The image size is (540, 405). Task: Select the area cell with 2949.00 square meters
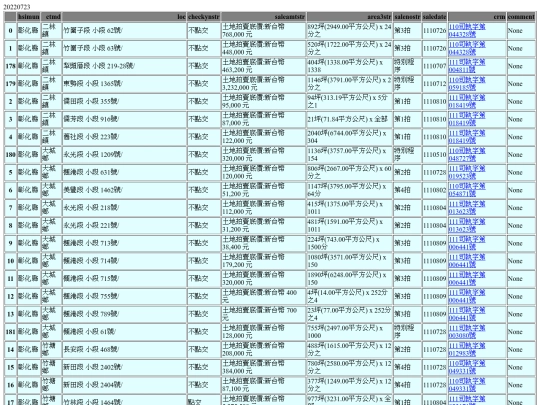pos(350,30)
